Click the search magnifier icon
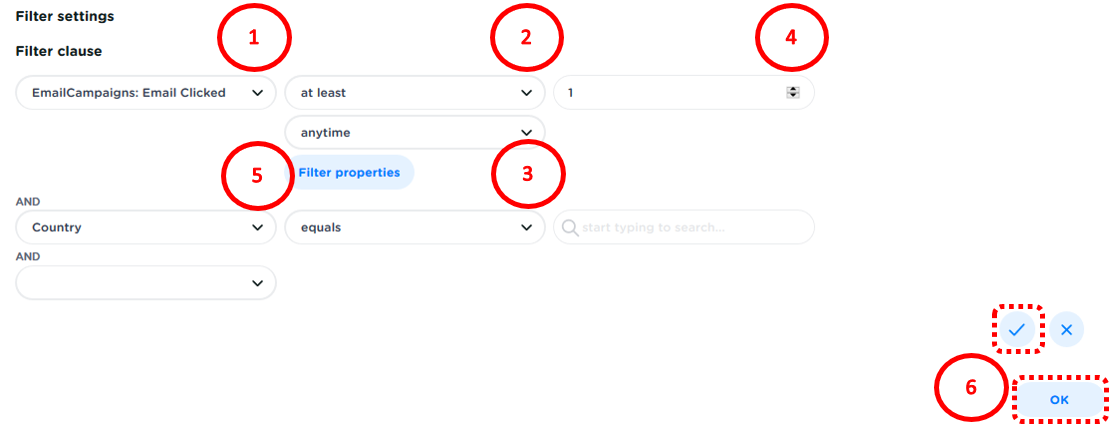Viewport: 1115px width, 433px height. click(570, 227)
